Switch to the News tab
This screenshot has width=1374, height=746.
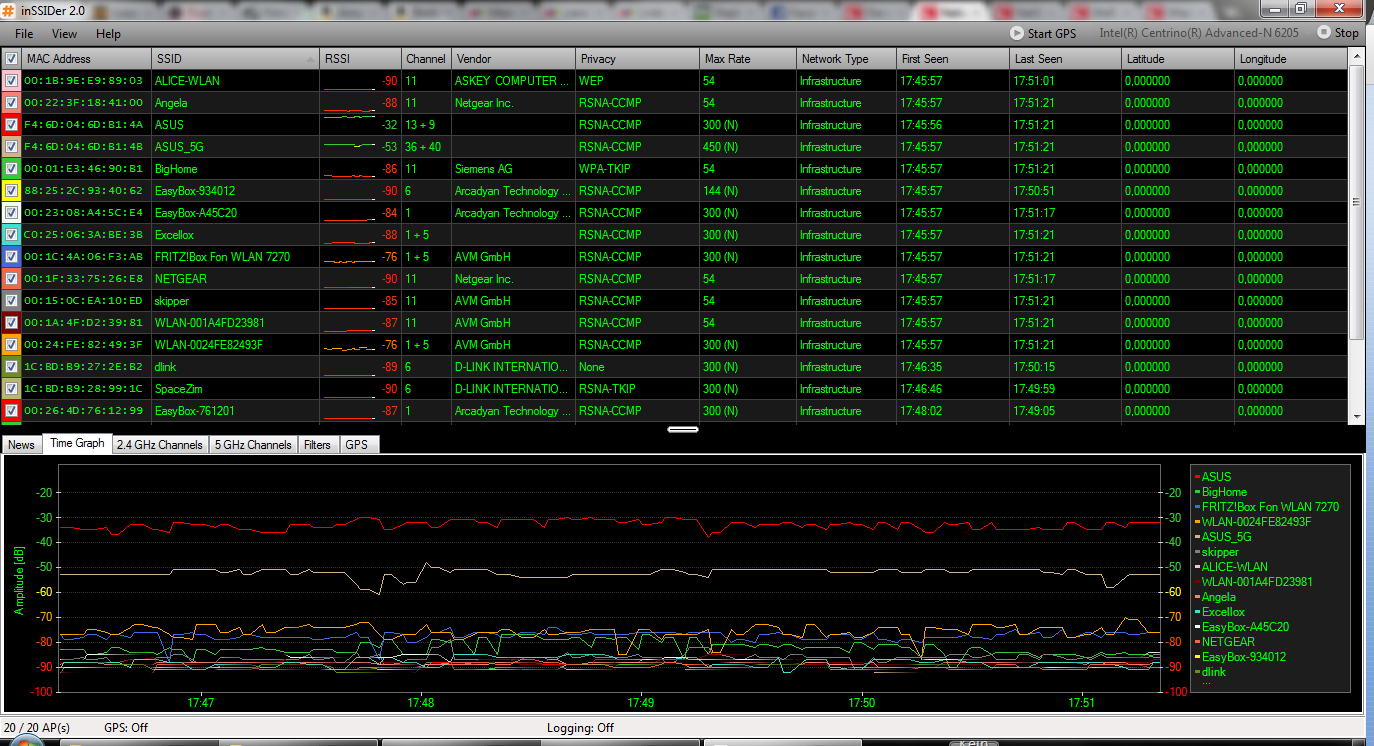[21, 445]
